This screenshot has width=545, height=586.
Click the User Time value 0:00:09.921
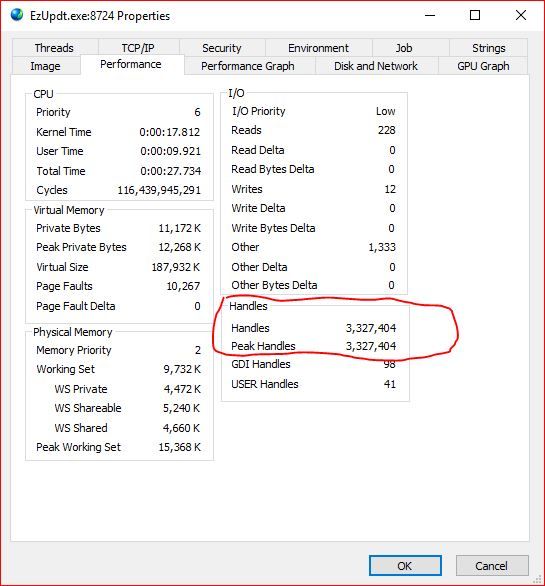coord(170,151)
